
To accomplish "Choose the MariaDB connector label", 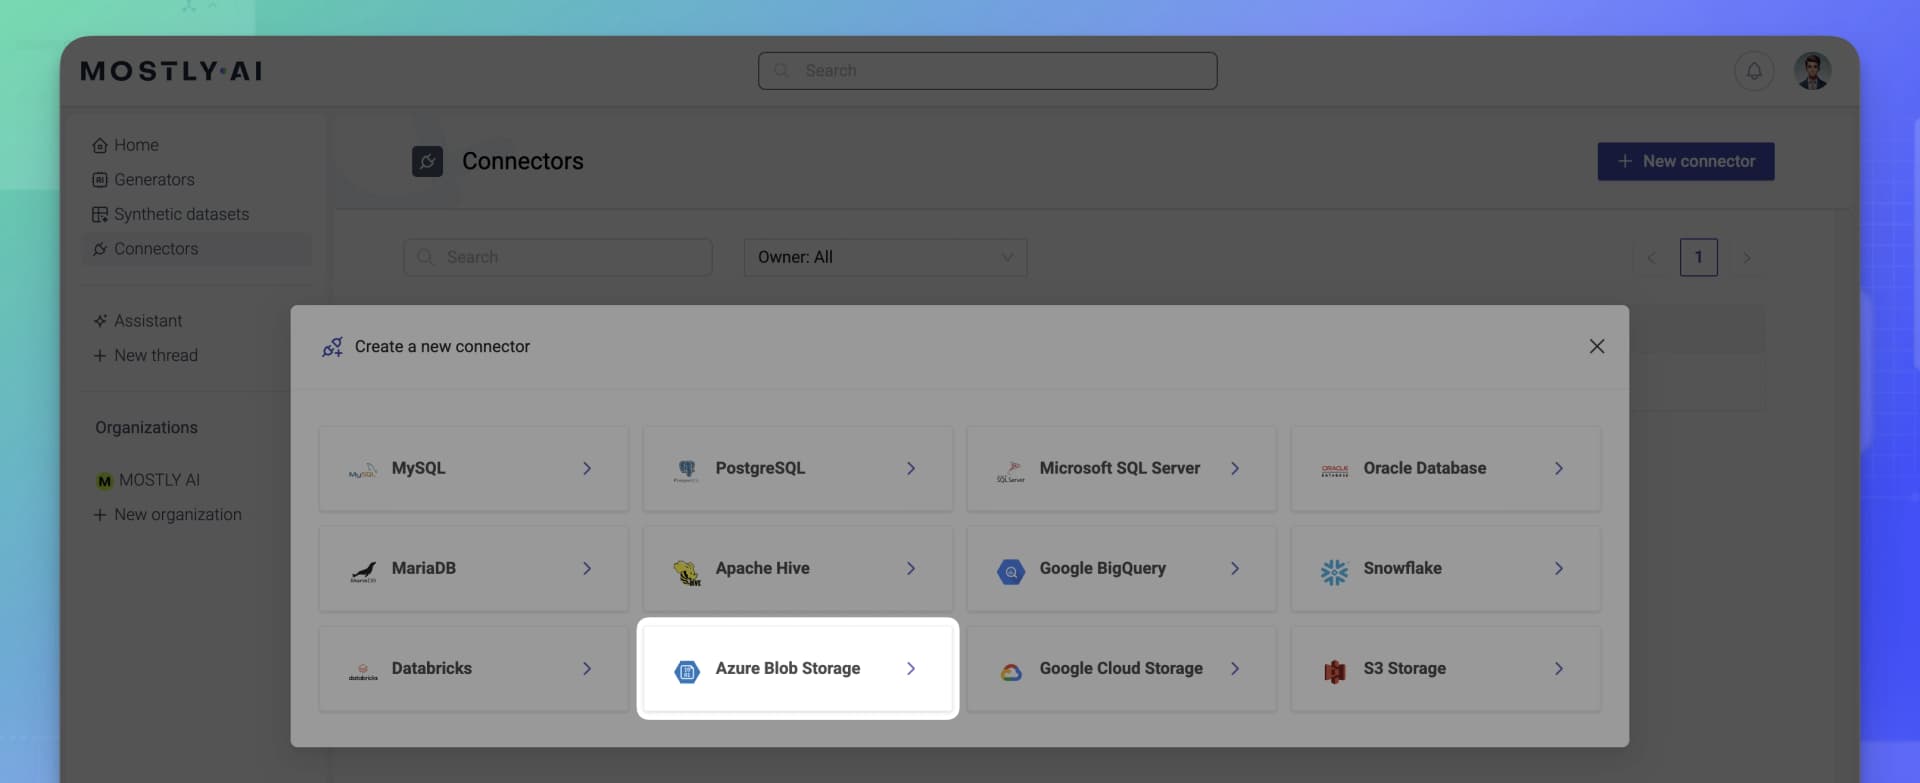I will coord(424,568).
